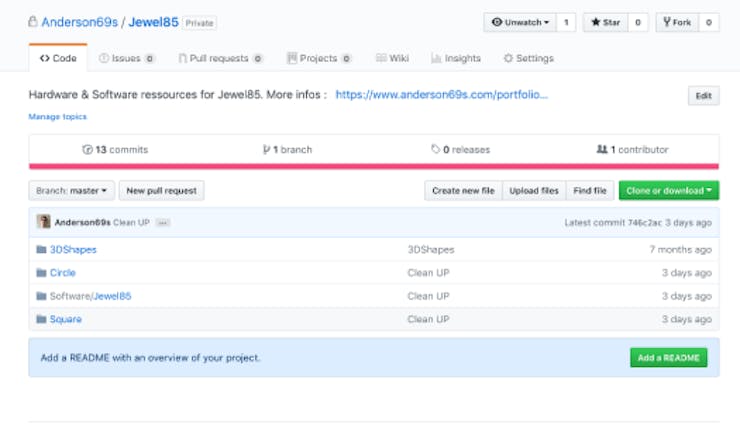Click New pull request
The width and height of the screenshot is (740, 438).
coord(161,191)
